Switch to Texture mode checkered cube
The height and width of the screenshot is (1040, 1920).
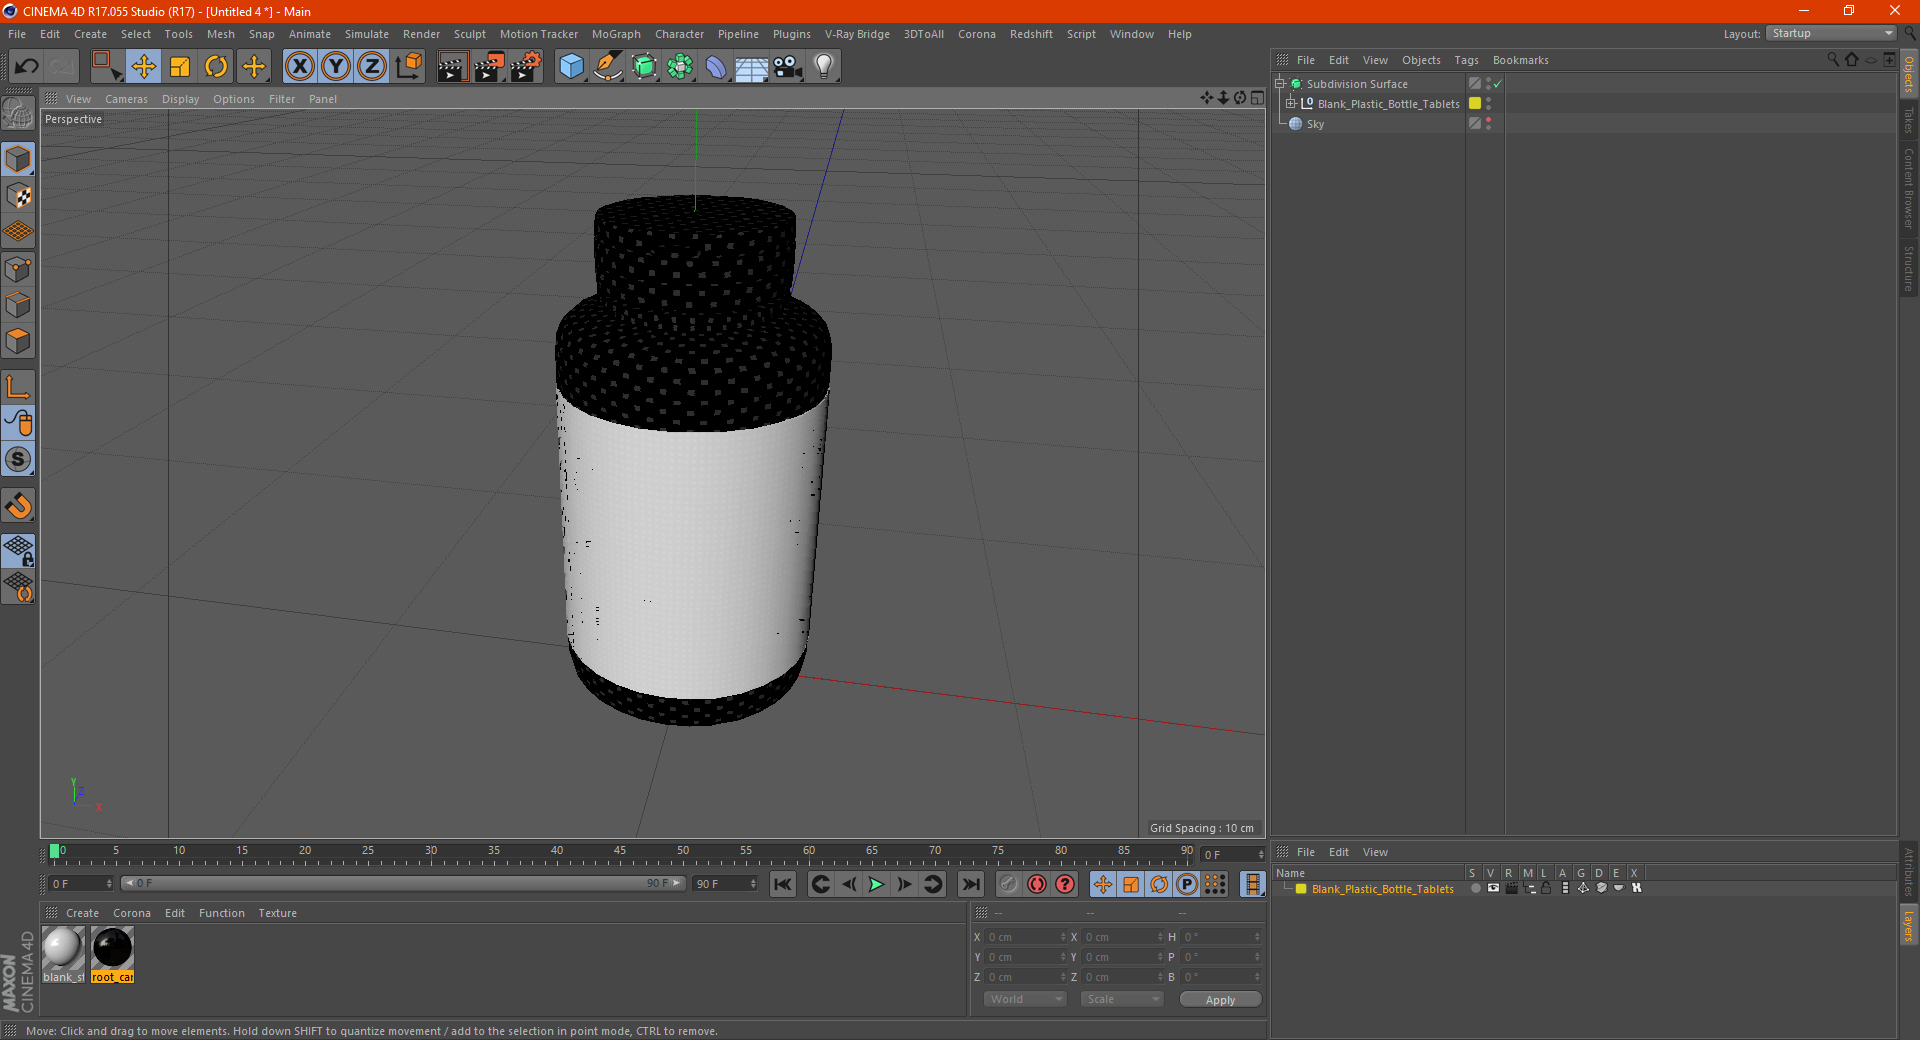coord(18,196)
